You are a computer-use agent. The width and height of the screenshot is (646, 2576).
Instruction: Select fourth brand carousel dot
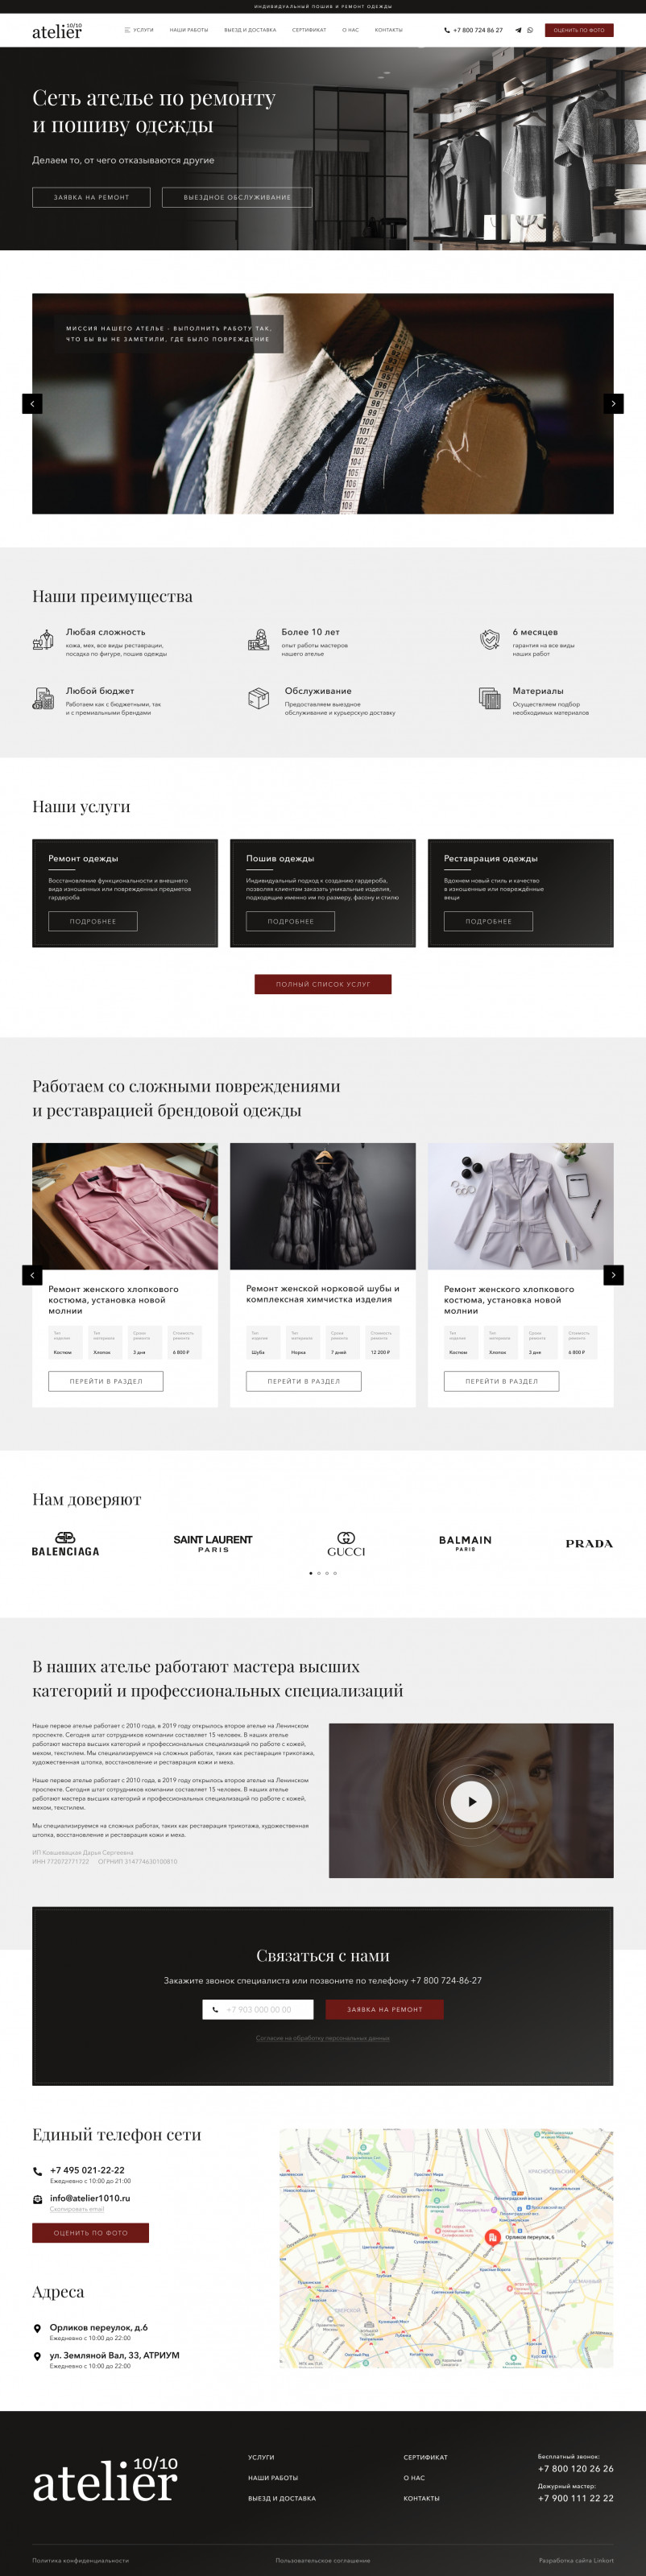[335, 1573]
